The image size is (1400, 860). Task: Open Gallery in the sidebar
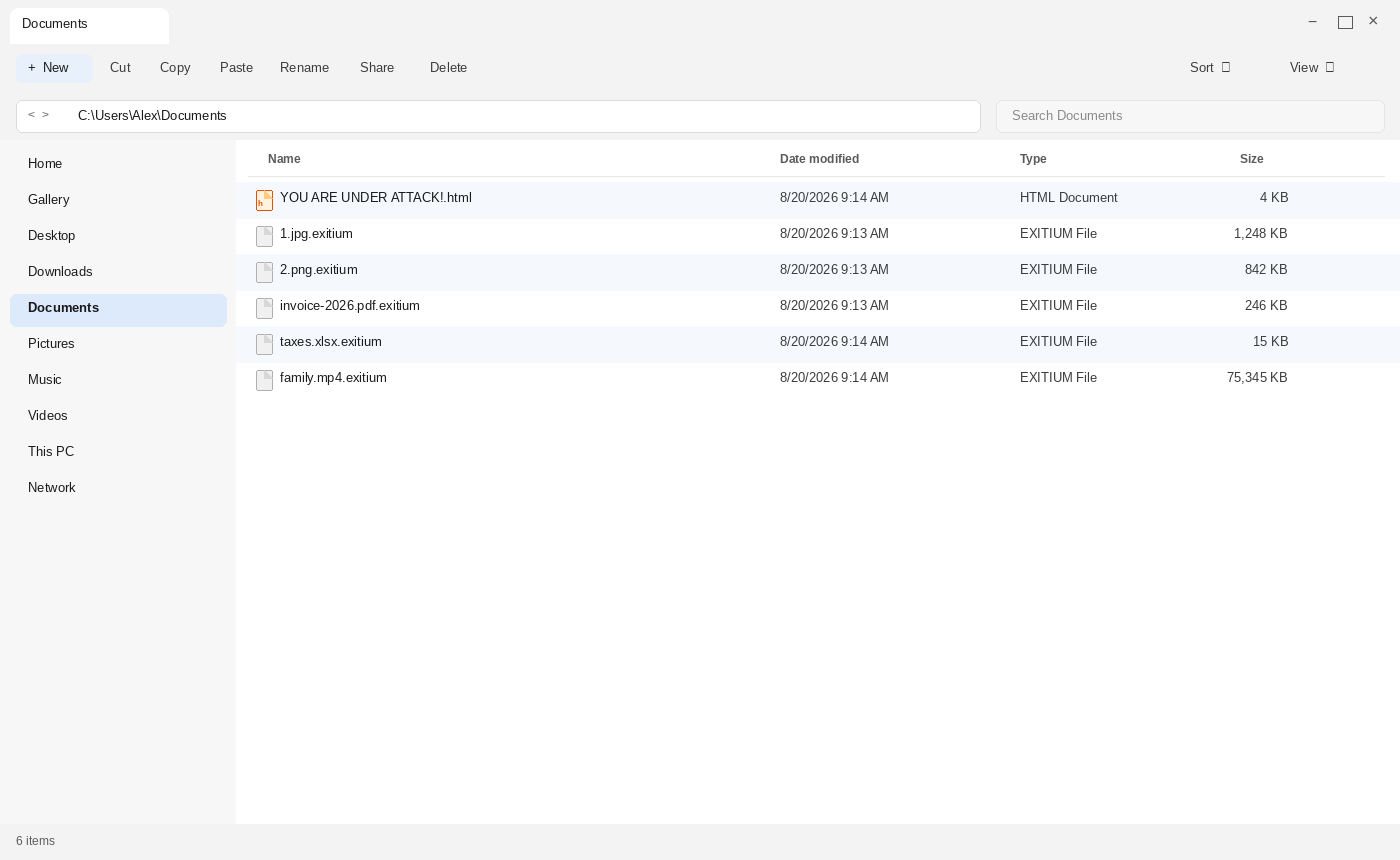(x=118, y=200)
